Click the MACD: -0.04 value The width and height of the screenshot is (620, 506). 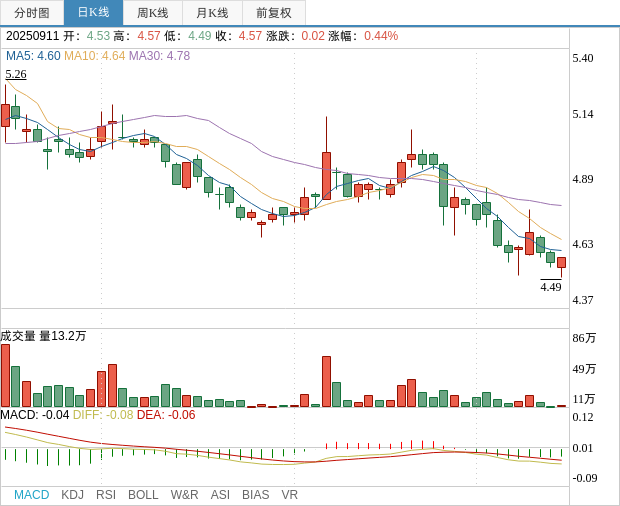coord(35,415)
